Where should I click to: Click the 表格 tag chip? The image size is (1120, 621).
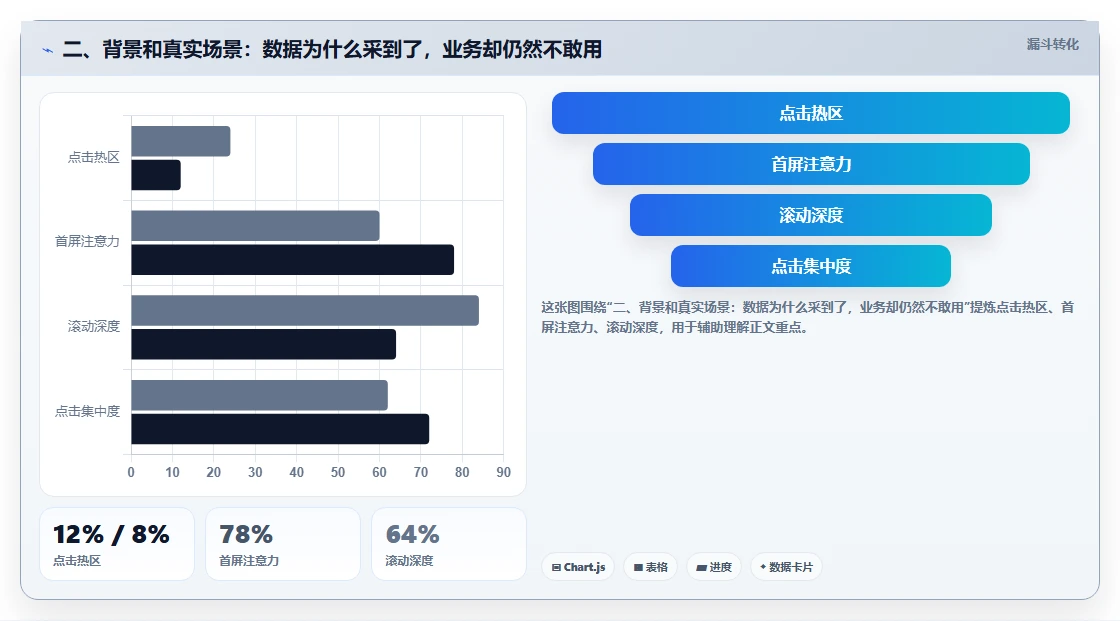coord(650,567)
